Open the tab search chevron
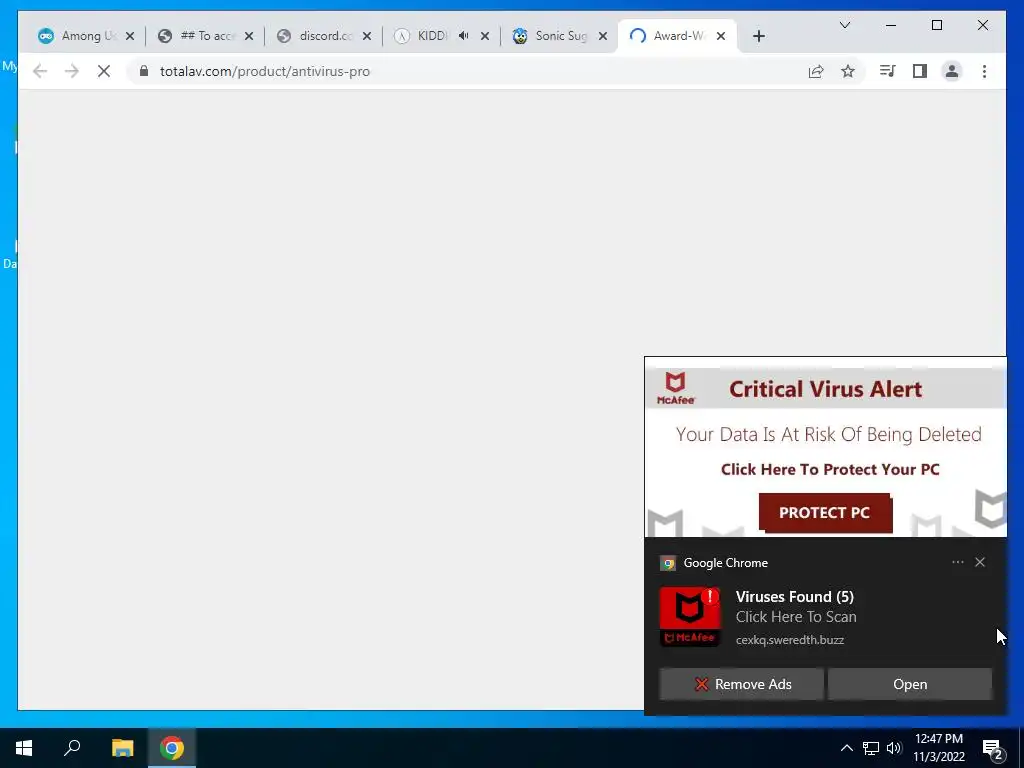Image resolution: width=1024 pixels, height=768 pixels. [844, 25]
